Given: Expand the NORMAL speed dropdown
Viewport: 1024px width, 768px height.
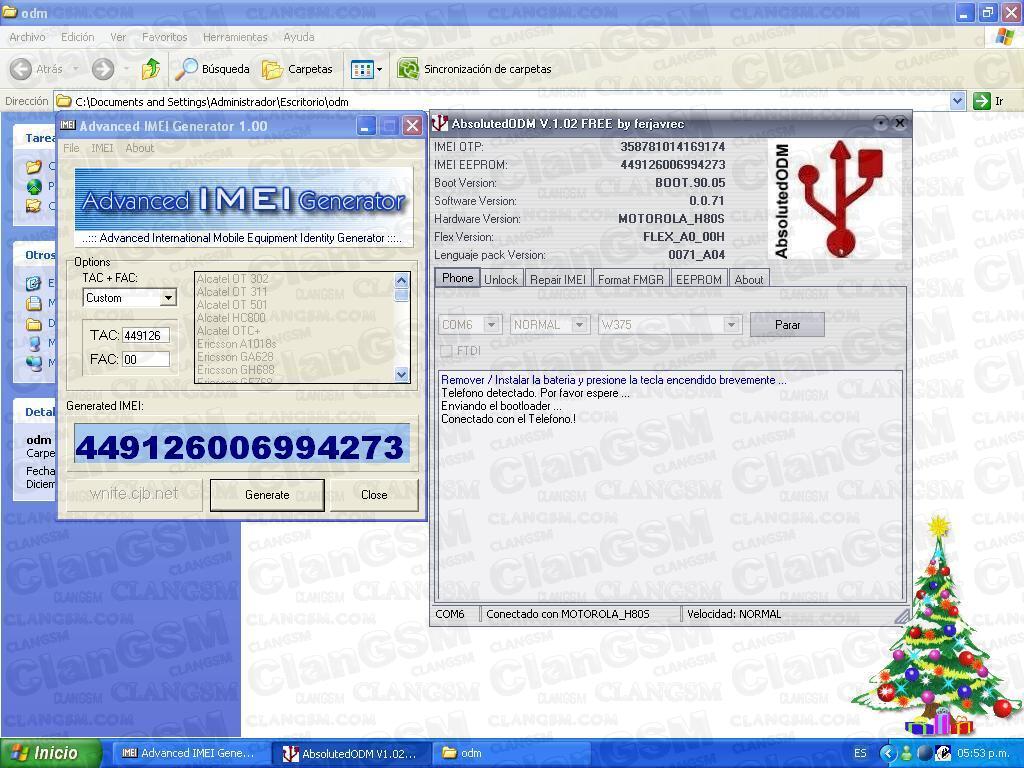Looking at the screenshot, I should (x=579, y=325).
